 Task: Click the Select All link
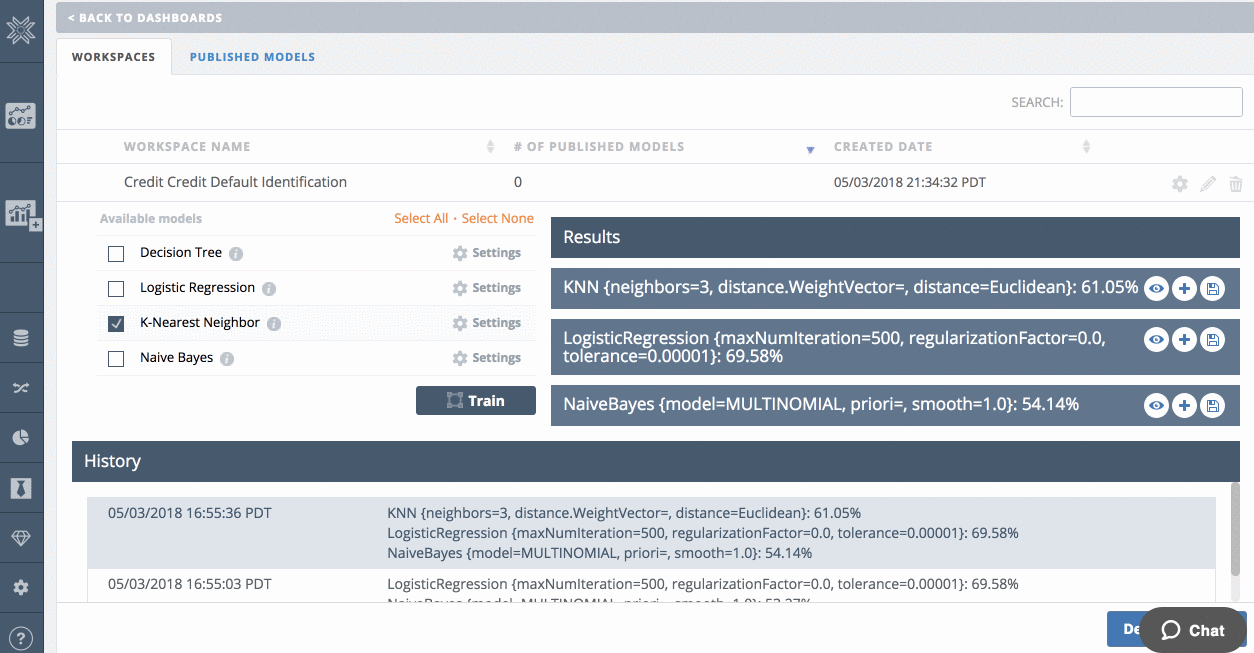coord(421,219)
